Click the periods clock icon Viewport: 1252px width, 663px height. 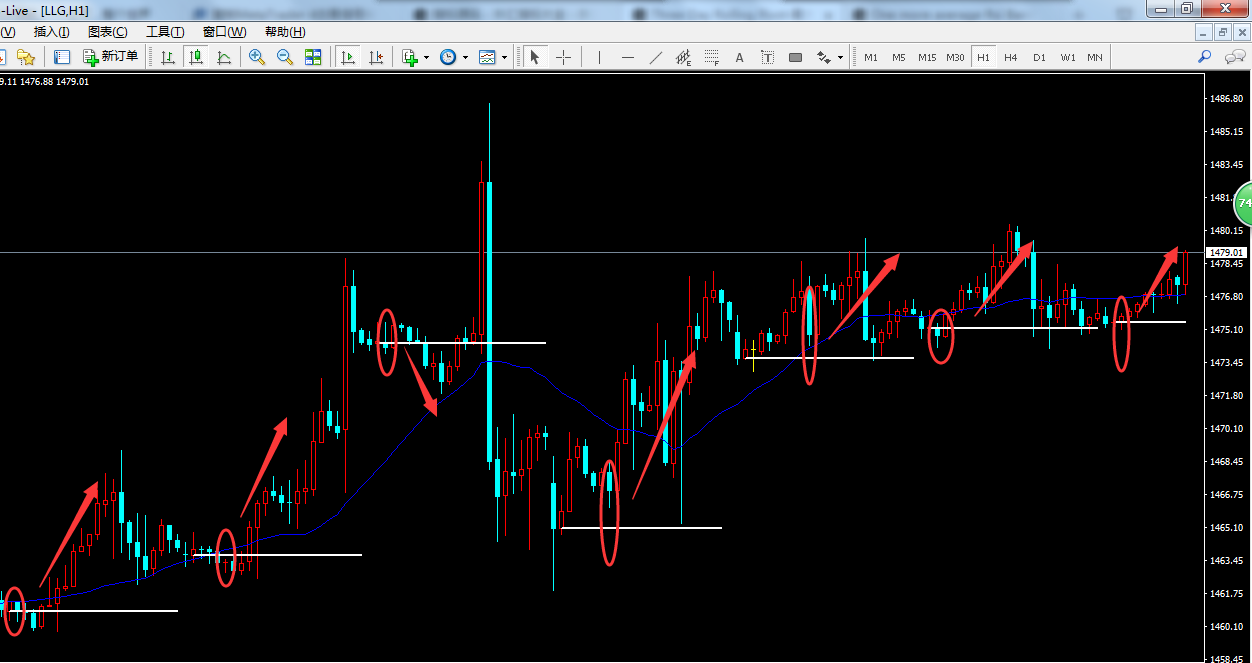click(448, 57)
